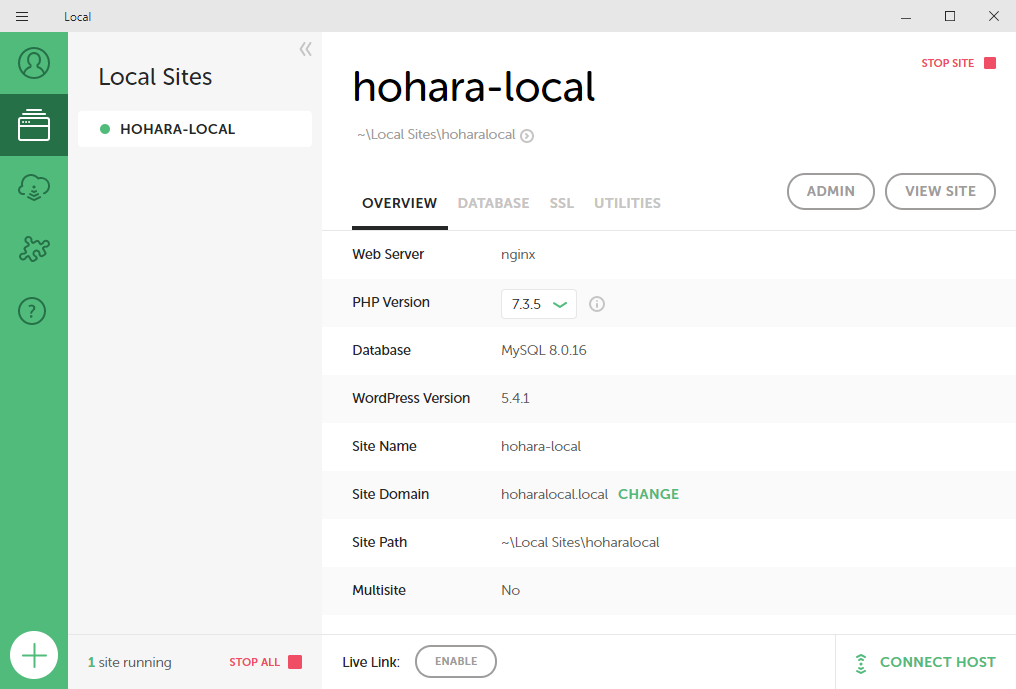Open the hamburger menu in title bar

[22, 16]
